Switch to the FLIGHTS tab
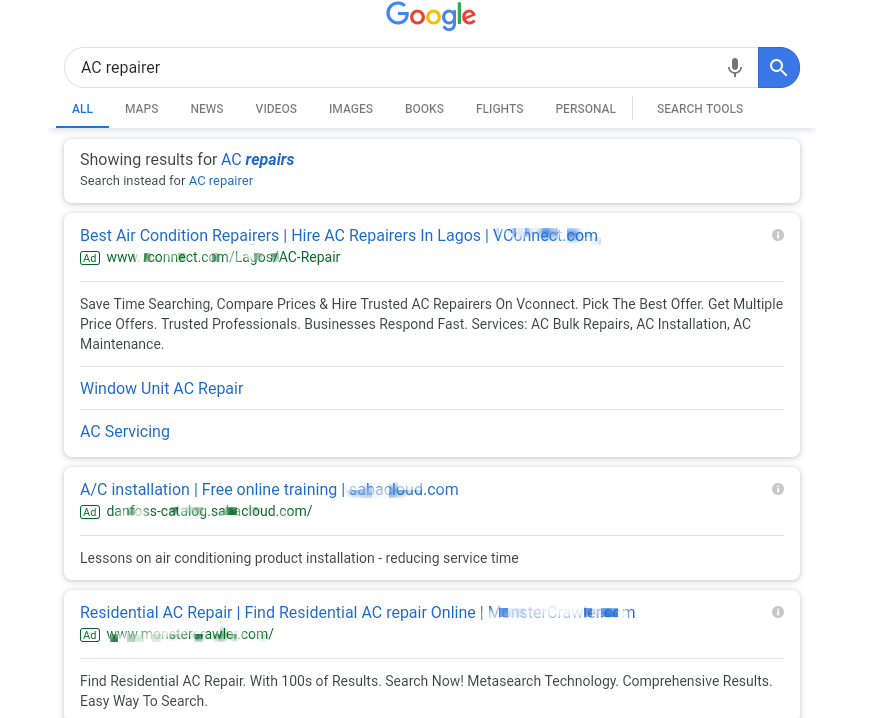 pos(499,109)
